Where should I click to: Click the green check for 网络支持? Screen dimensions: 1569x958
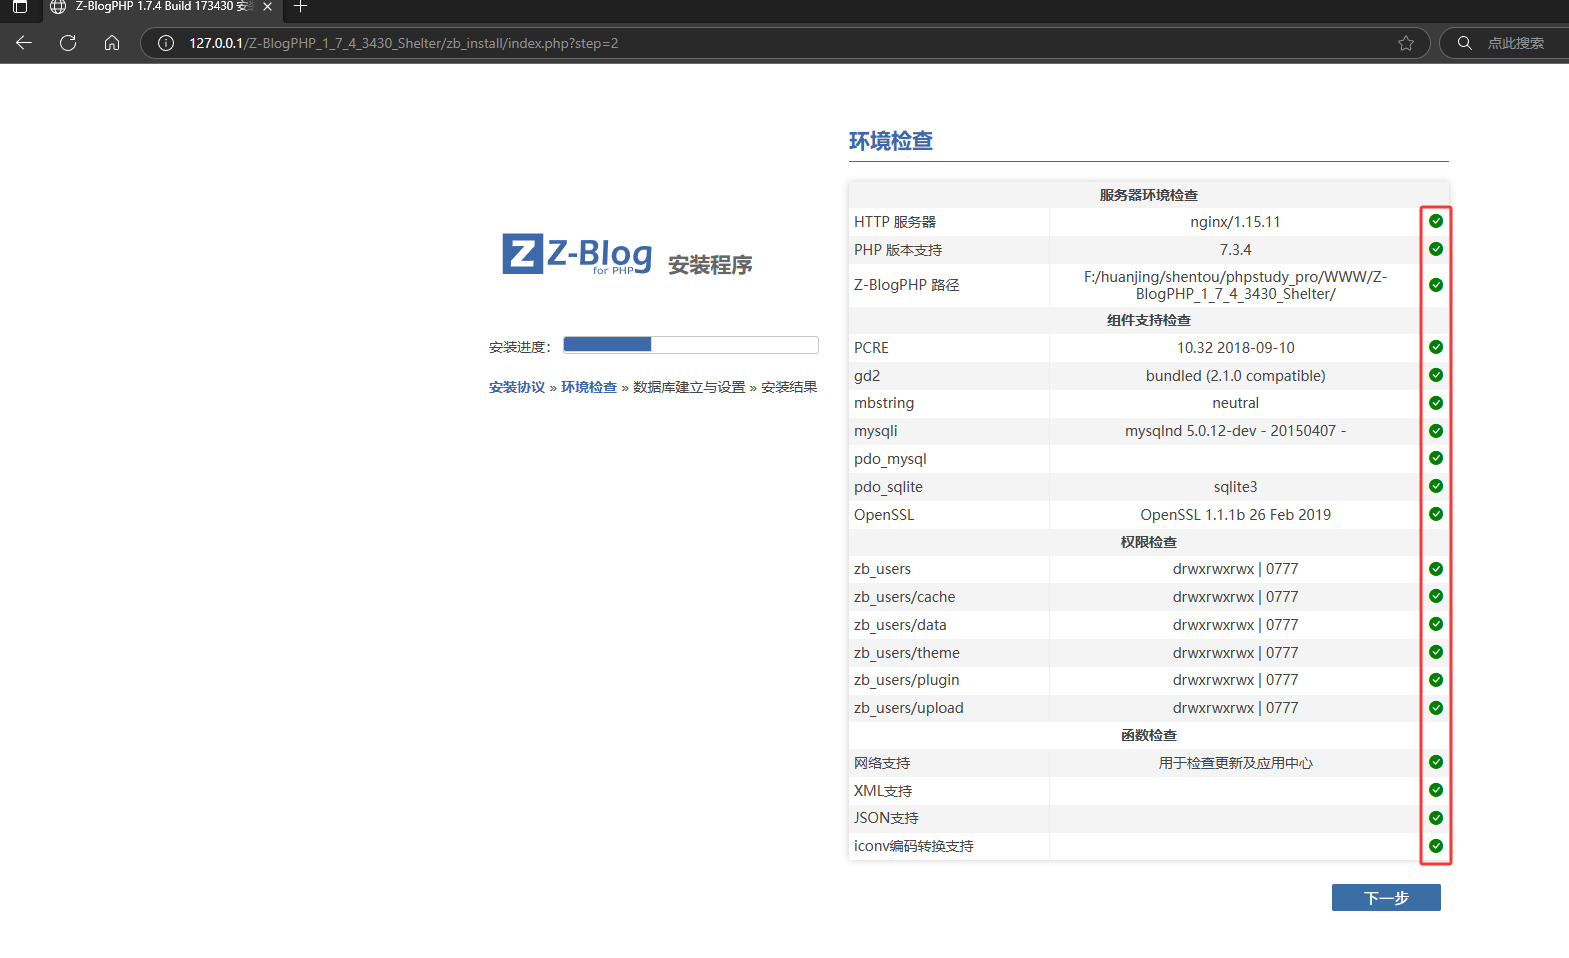coord(1436,762)
